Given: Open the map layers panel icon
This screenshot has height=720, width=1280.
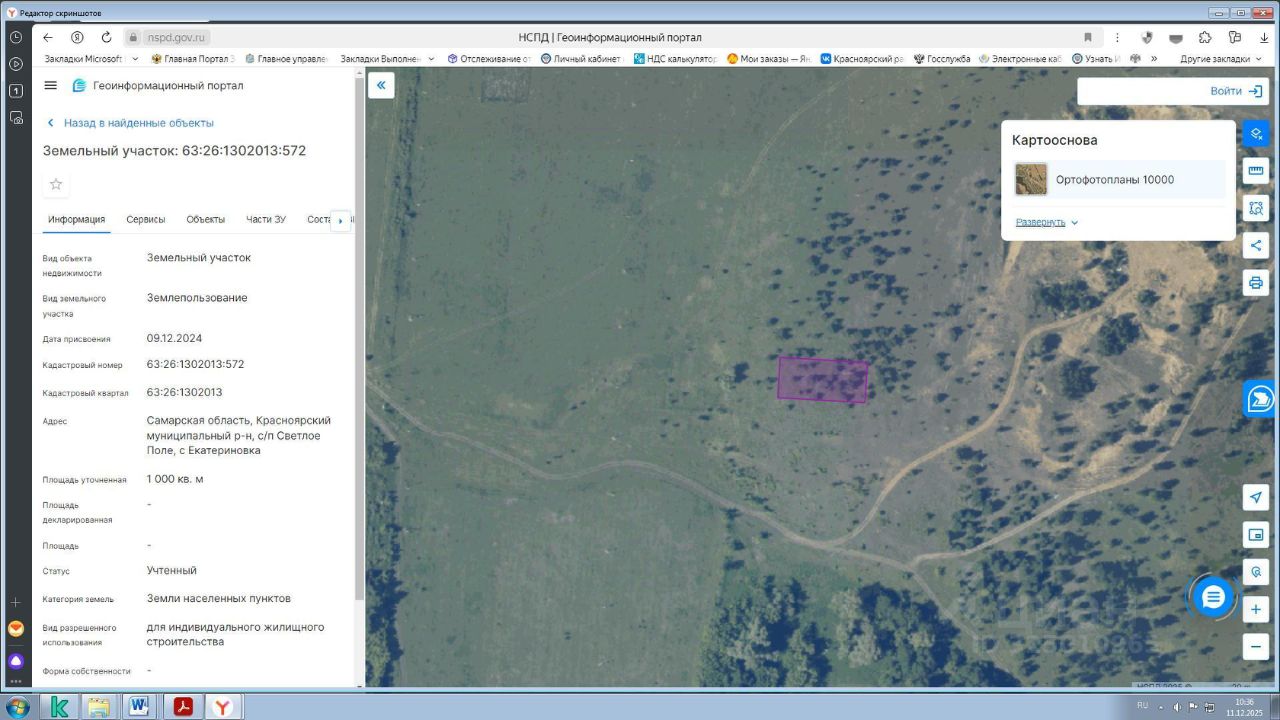Looking at the screenshot, I should [1256, 133].
